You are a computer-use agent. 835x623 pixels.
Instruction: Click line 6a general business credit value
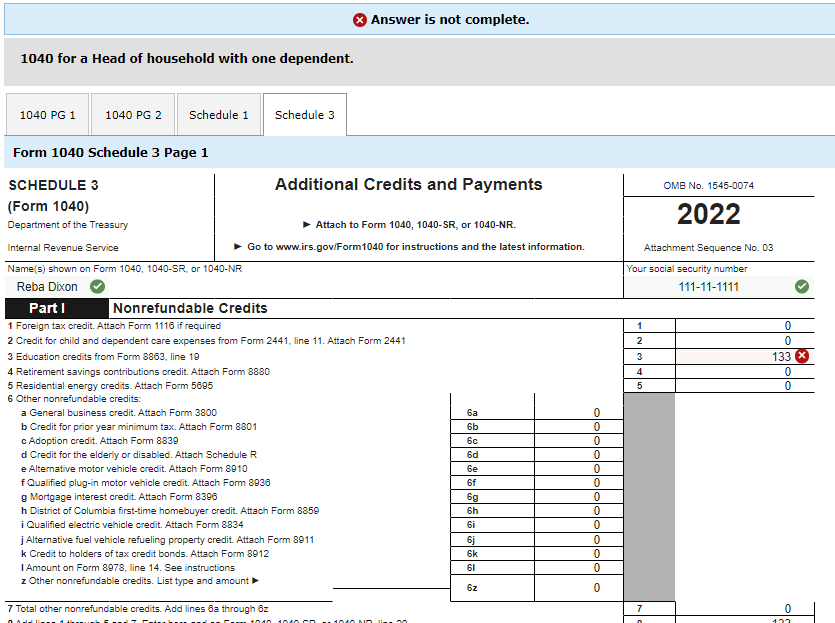tap(579, 413)
